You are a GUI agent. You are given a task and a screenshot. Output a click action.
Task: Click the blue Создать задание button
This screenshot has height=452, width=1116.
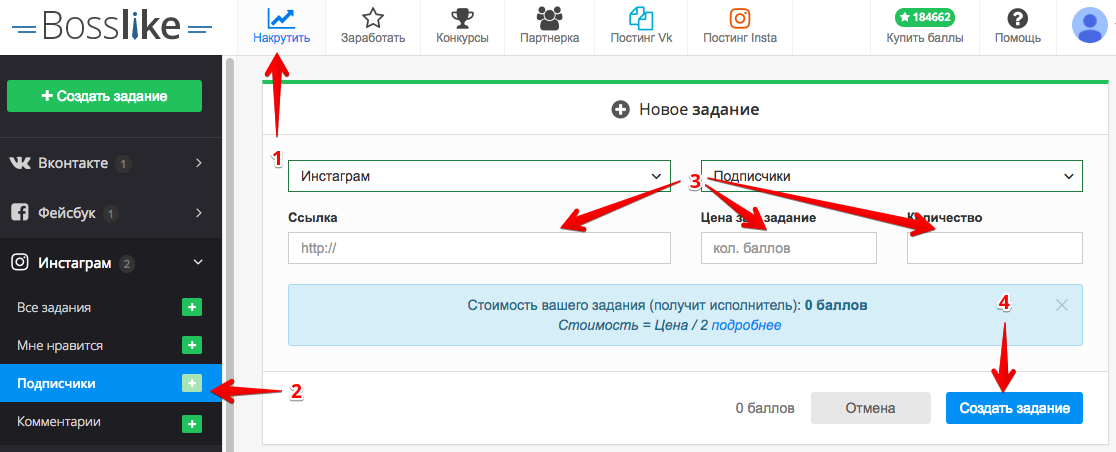pos(1014,409)
